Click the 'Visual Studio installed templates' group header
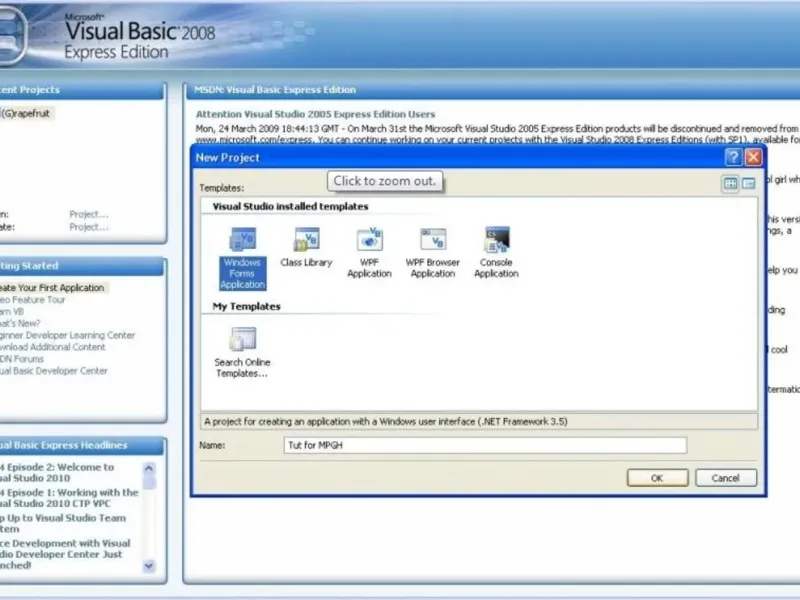The image size is (800, 600). 290,207
